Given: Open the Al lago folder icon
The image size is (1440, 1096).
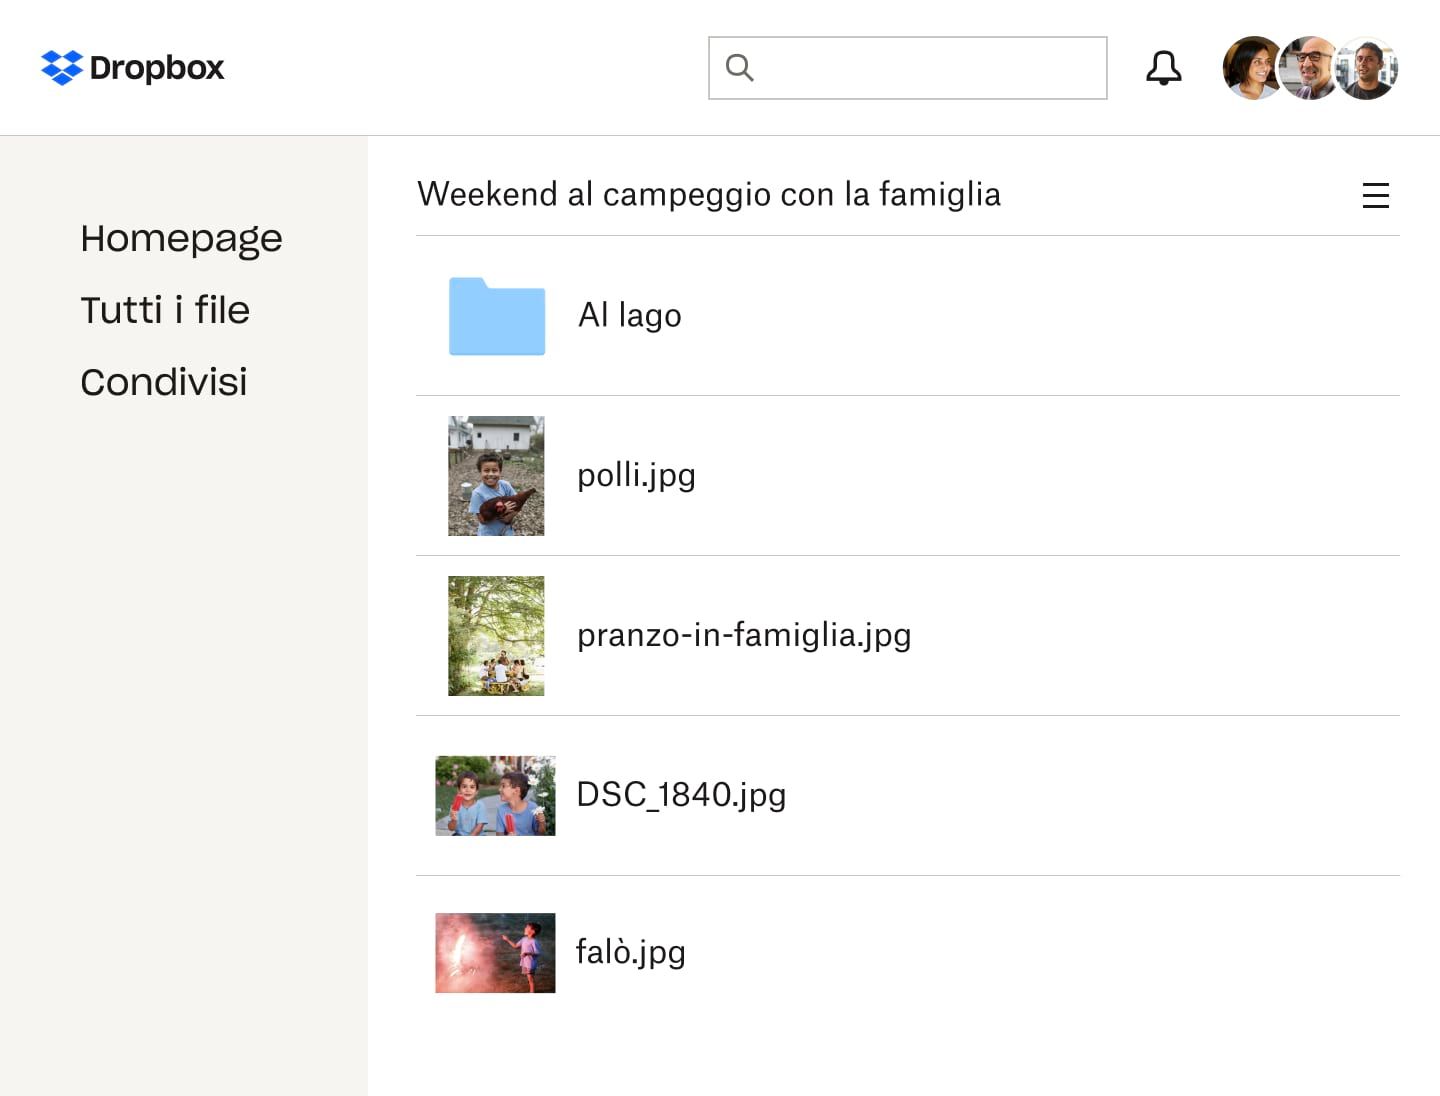Looking at the screenshot, I should click(497, 317).
